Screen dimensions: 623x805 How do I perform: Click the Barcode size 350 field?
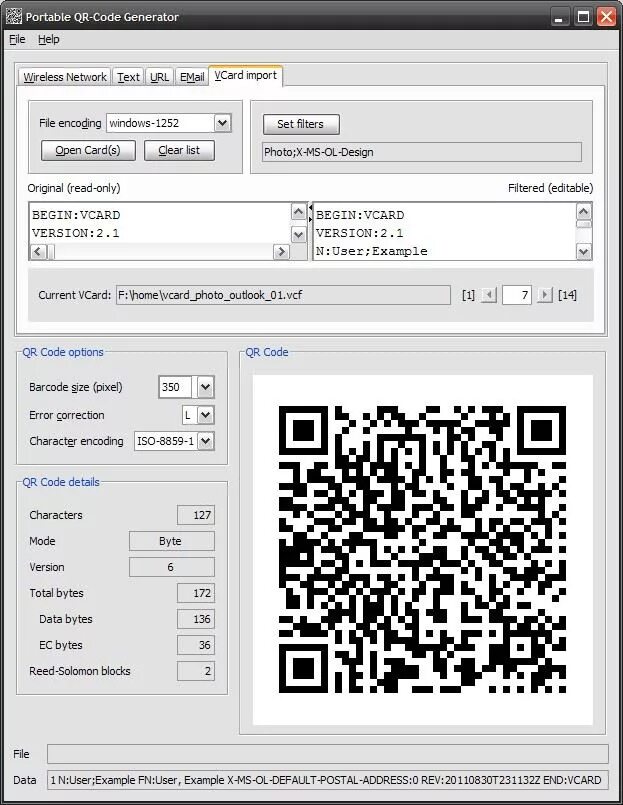(x=176, y=387)
